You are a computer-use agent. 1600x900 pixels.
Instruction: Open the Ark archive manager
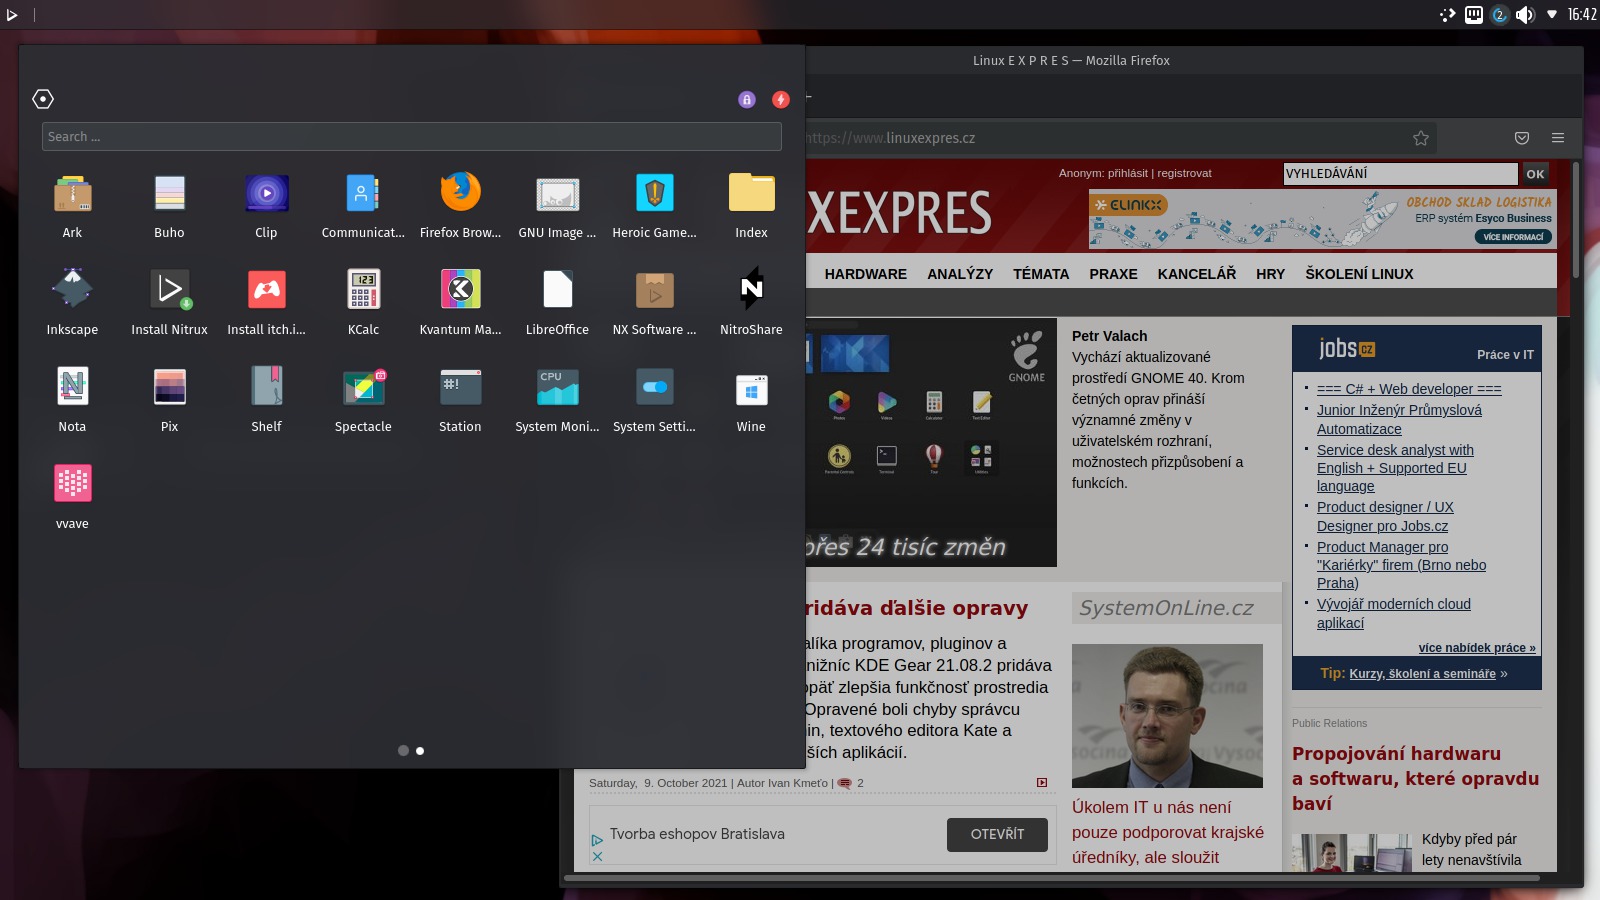click(x=72, y=206)
